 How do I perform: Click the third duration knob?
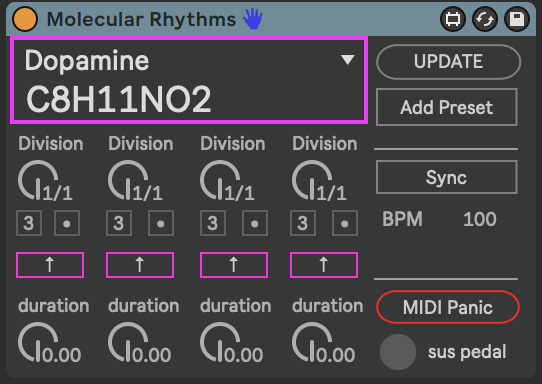220,342
